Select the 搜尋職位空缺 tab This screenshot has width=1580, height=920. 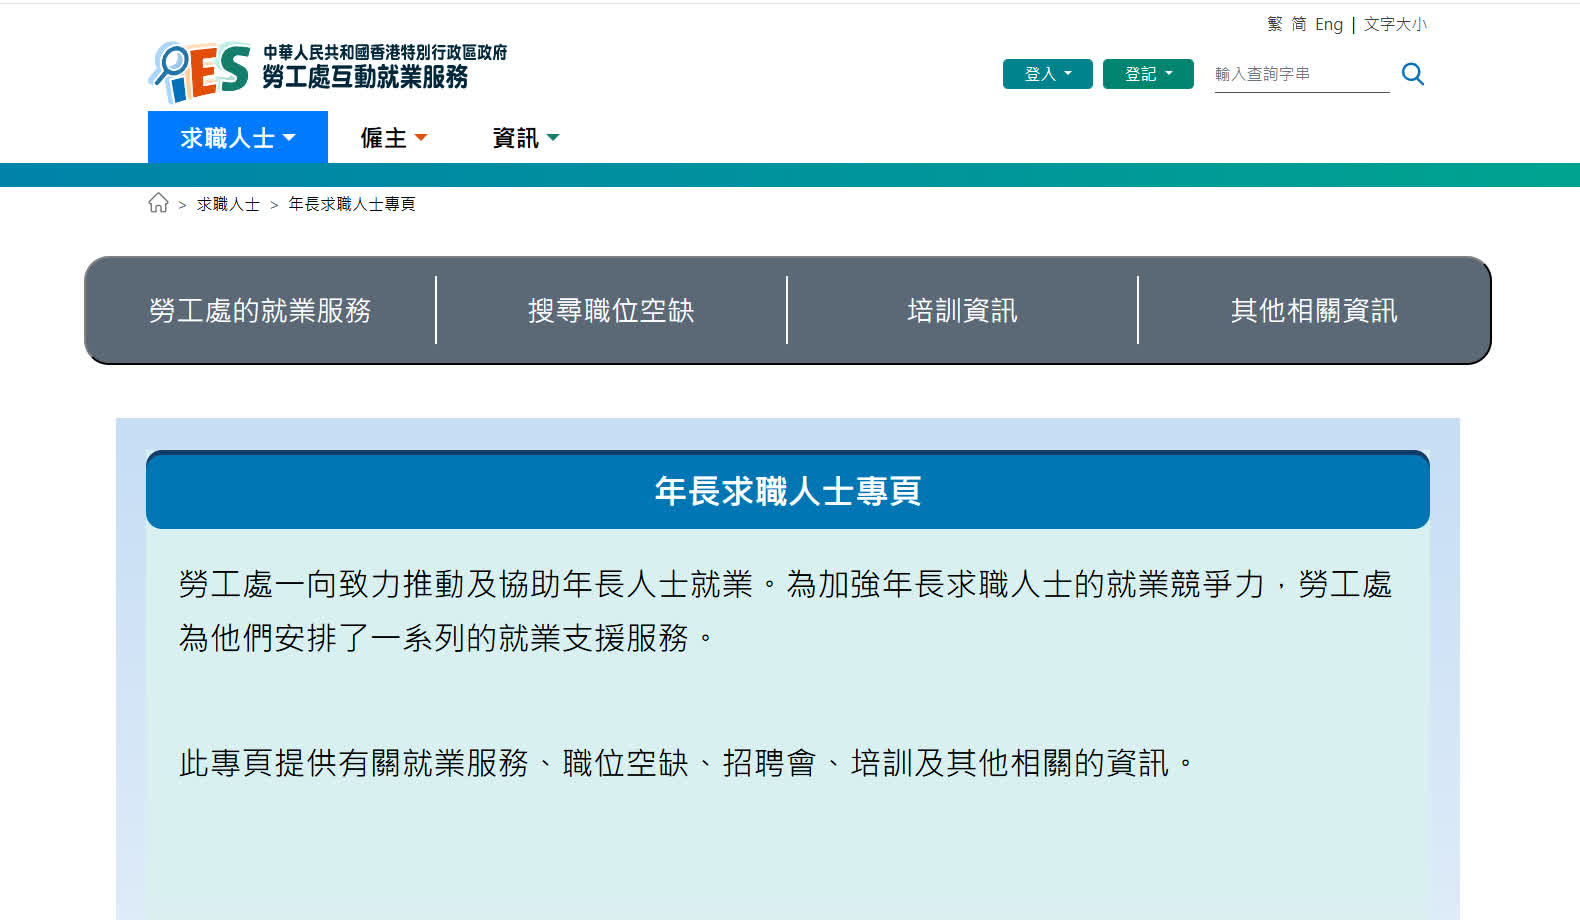[611, 311]
